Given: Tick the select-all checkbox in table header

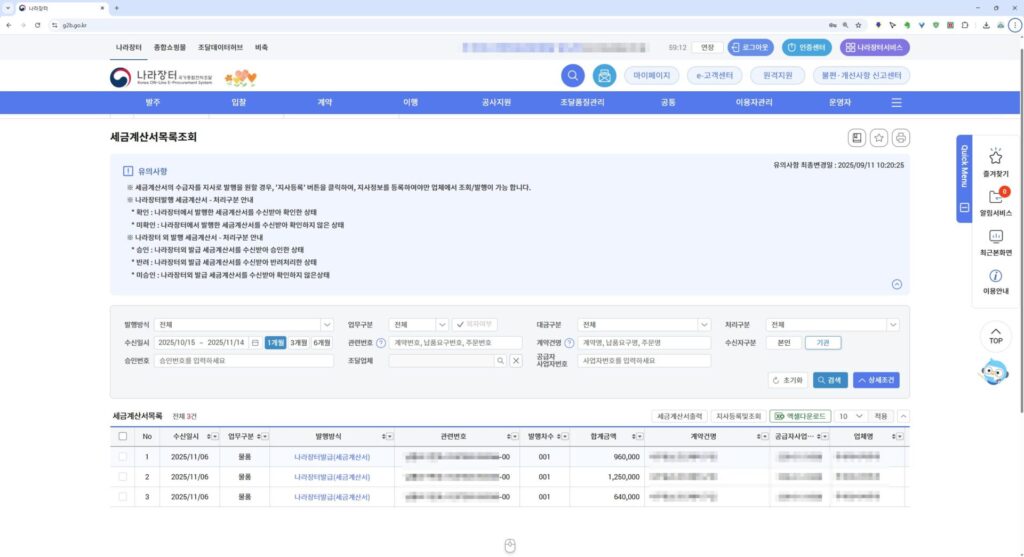Looking at the screenshot, I should [123, 436].
